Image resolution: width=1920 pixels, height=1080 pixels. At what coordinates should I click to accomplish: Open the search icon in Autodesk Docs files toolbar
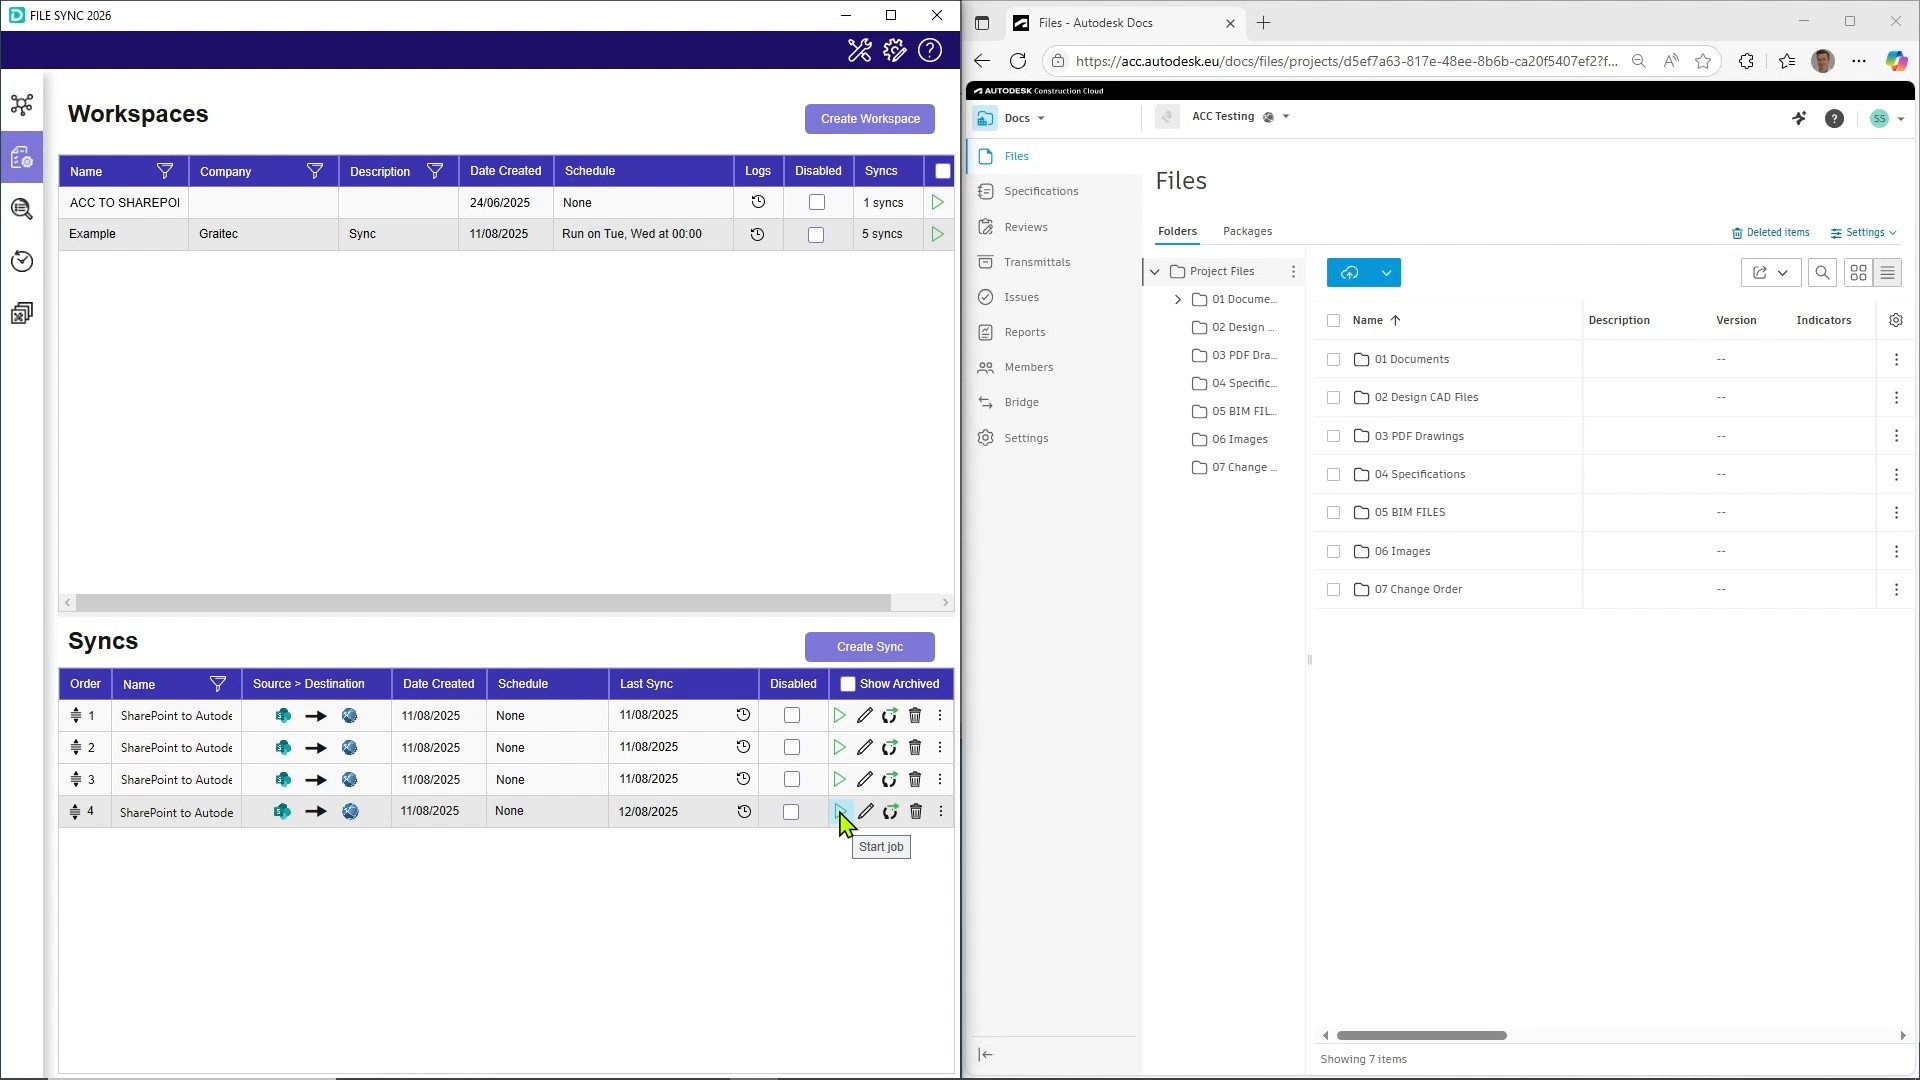tap(1822, 273)
